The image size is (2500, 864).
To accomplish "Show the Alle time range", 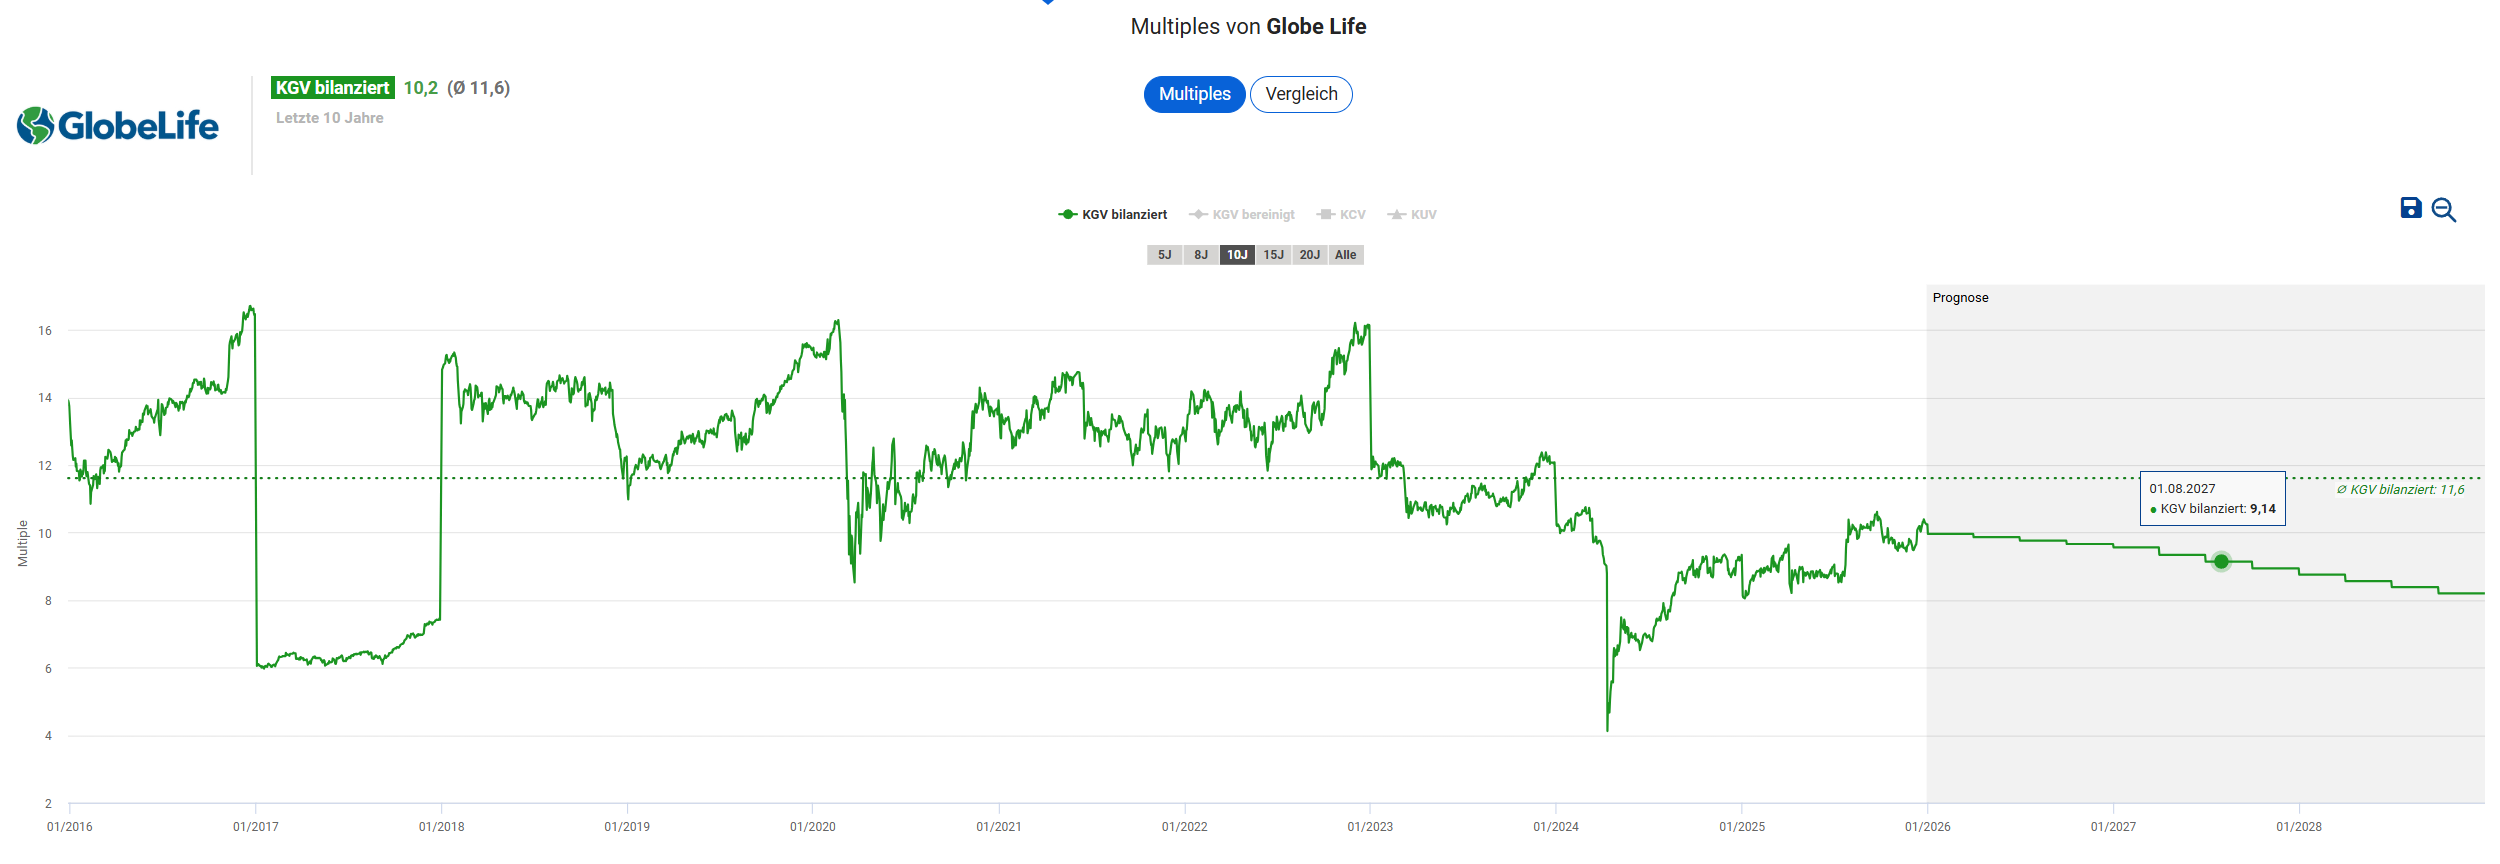I will click(1346, 255).
